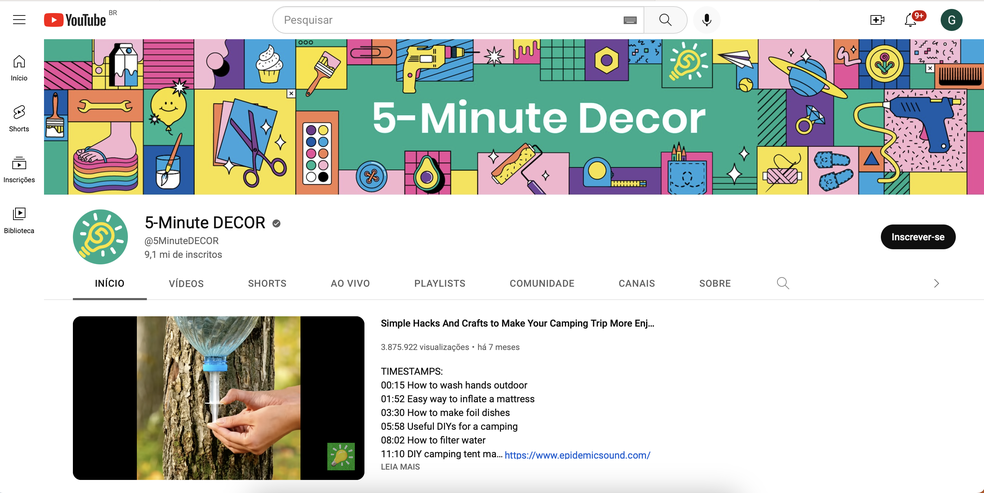The height and width of the screenshot is (493, 984).
Task: Open the PLAYLISTS tab
Action: click(440, 284)
